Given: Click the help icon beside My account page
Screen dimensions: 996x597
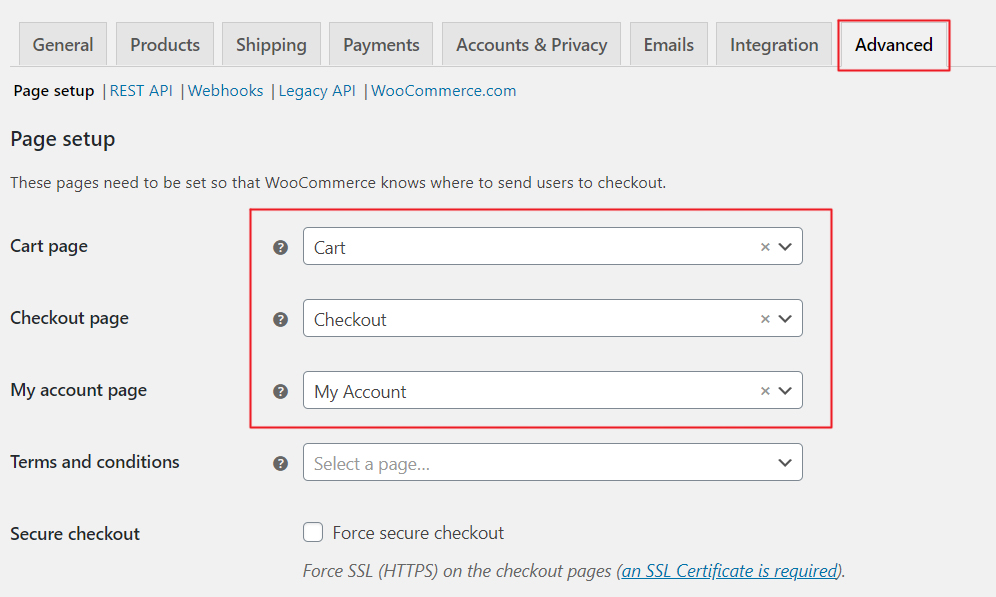Looking at the screenshot, I should [281, 391].
